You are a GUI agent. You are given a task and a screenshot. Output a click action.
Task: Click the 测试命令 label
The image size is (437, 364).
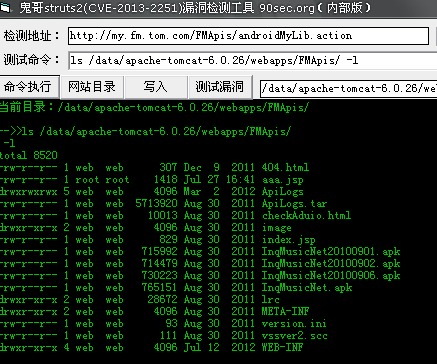(31, 60)
